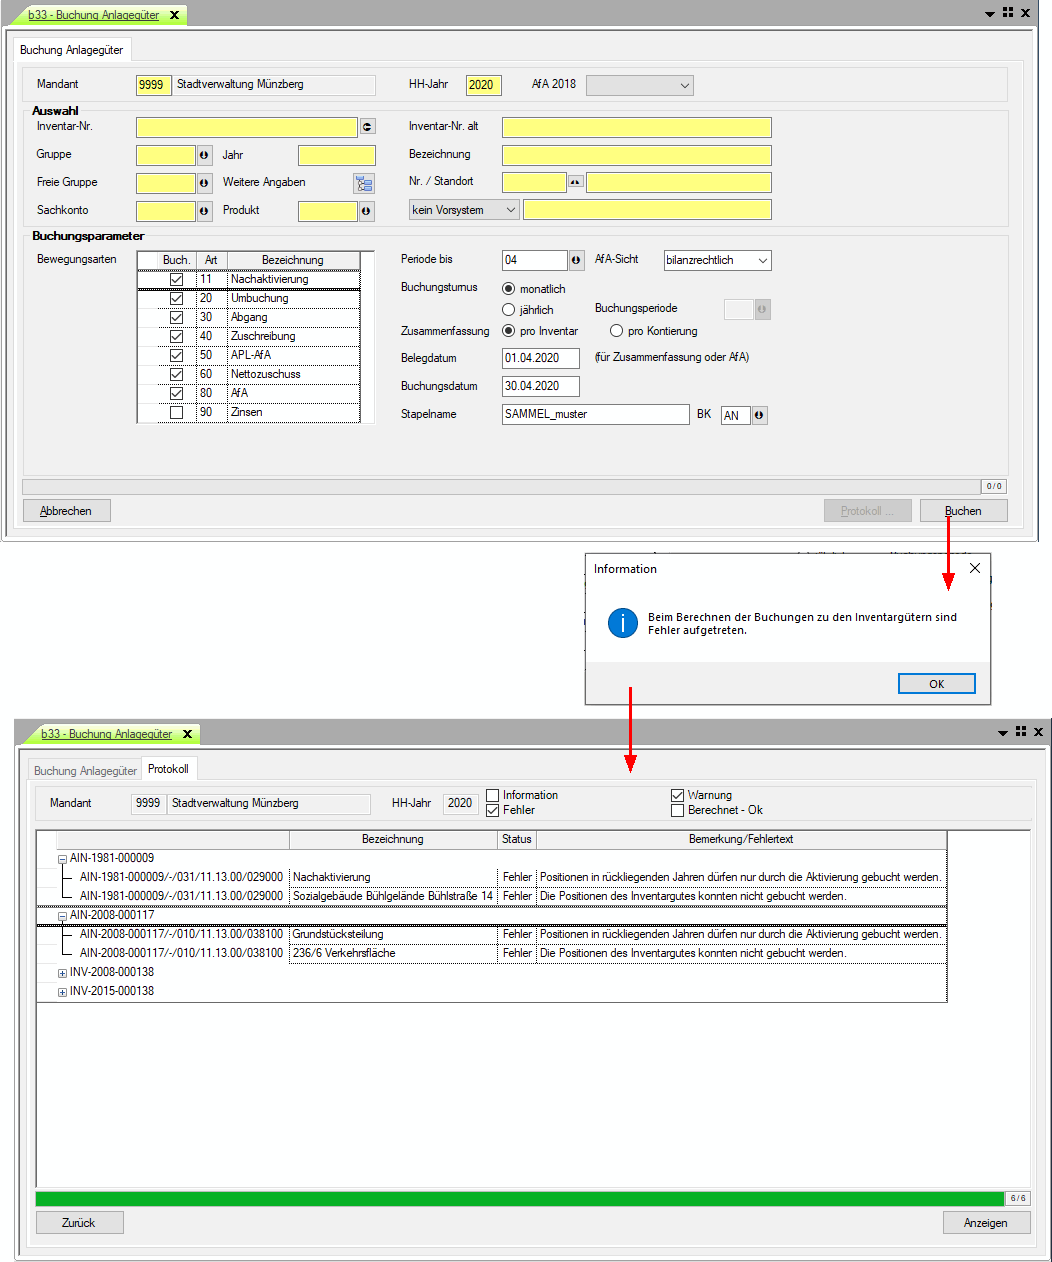Open the kein Vorsystem dropdown
The width and height of the screenshot is (1052, 1262).
click(x=464, y=210)
